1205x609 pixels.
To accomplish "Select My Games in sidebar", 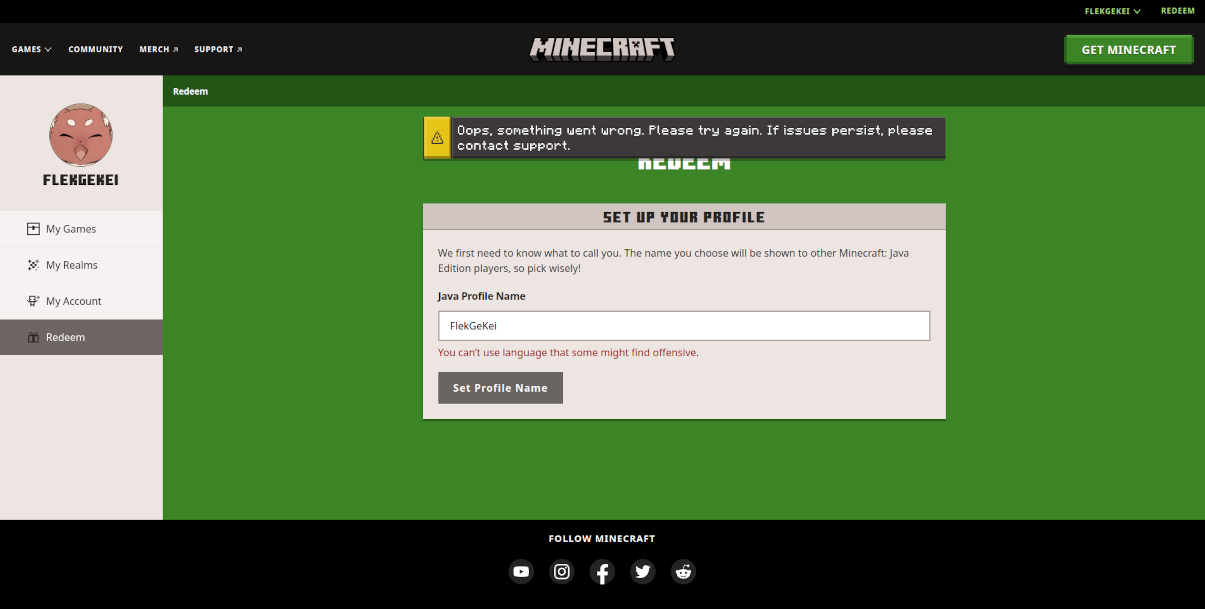I will [x=71, y=229].
